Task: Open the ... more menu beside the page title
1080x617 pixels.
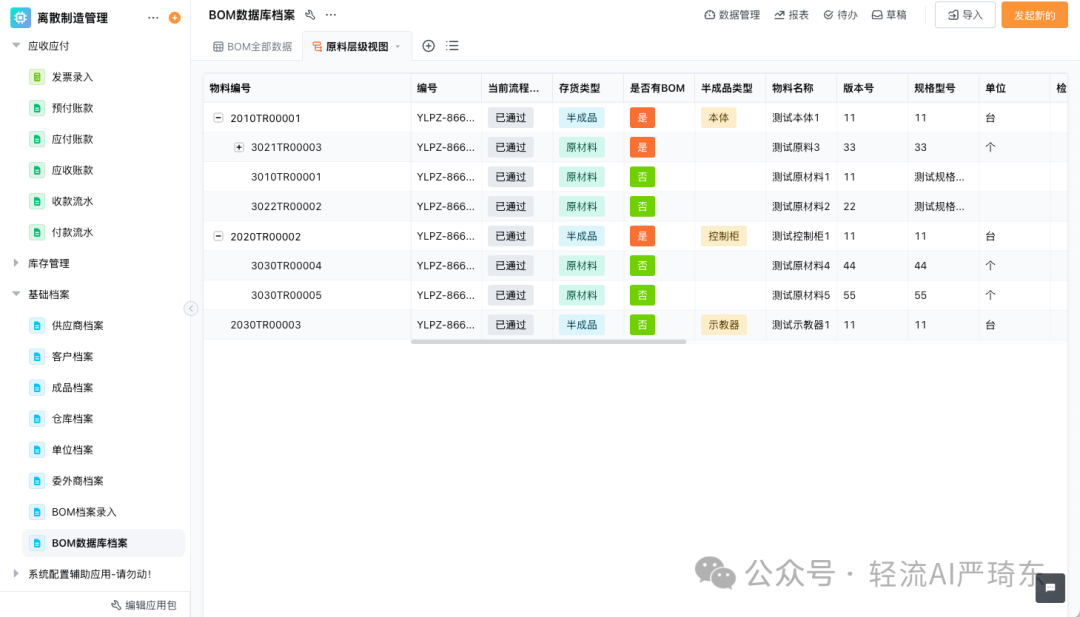Action: 330,15
